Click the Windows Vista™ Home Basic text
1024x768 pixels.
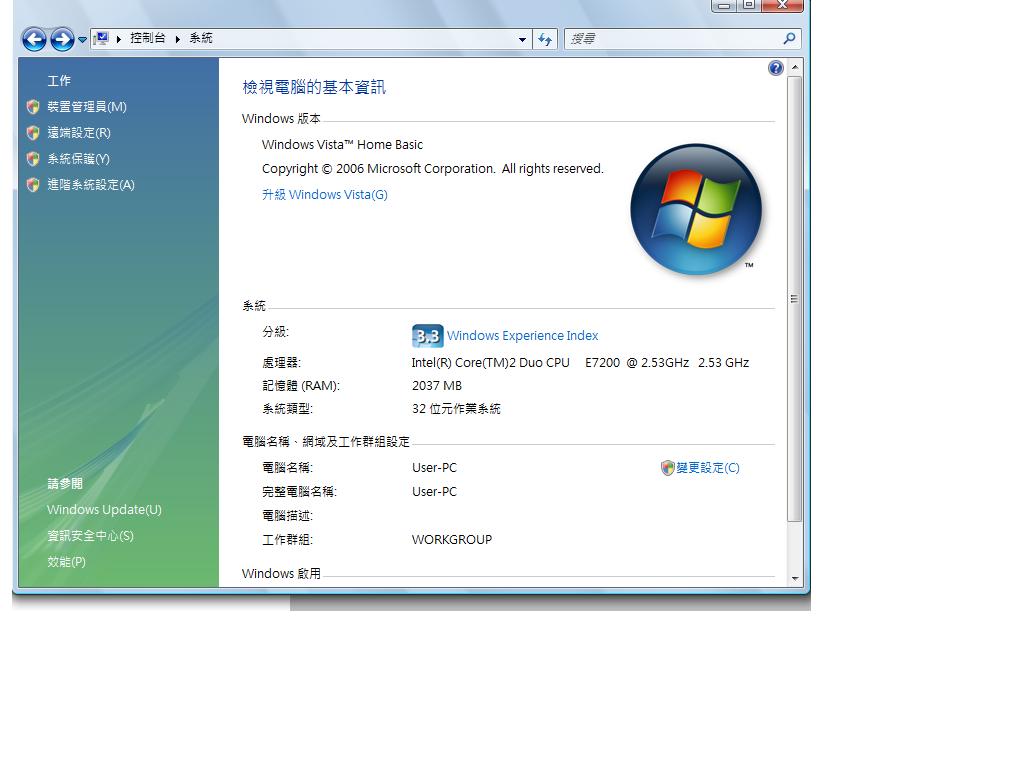[342, 144]
